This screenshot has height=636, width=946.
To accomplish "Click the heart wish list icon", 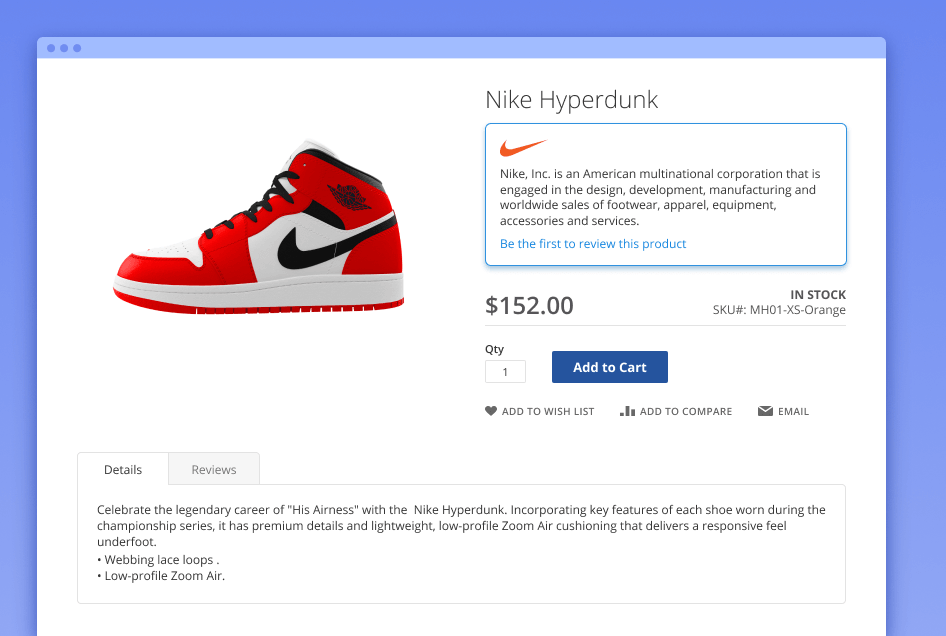I will (x=491, y=411).
